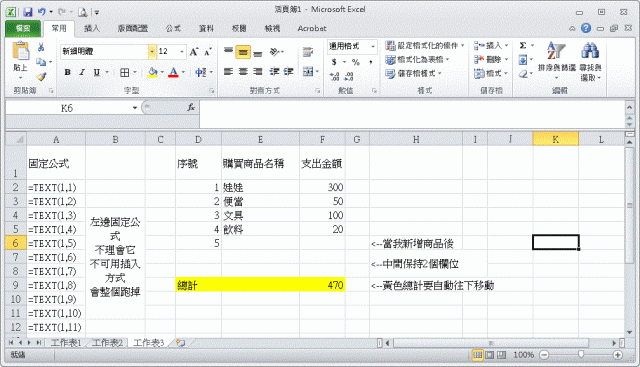Click the Insert Function fx icon

[191, 108]
